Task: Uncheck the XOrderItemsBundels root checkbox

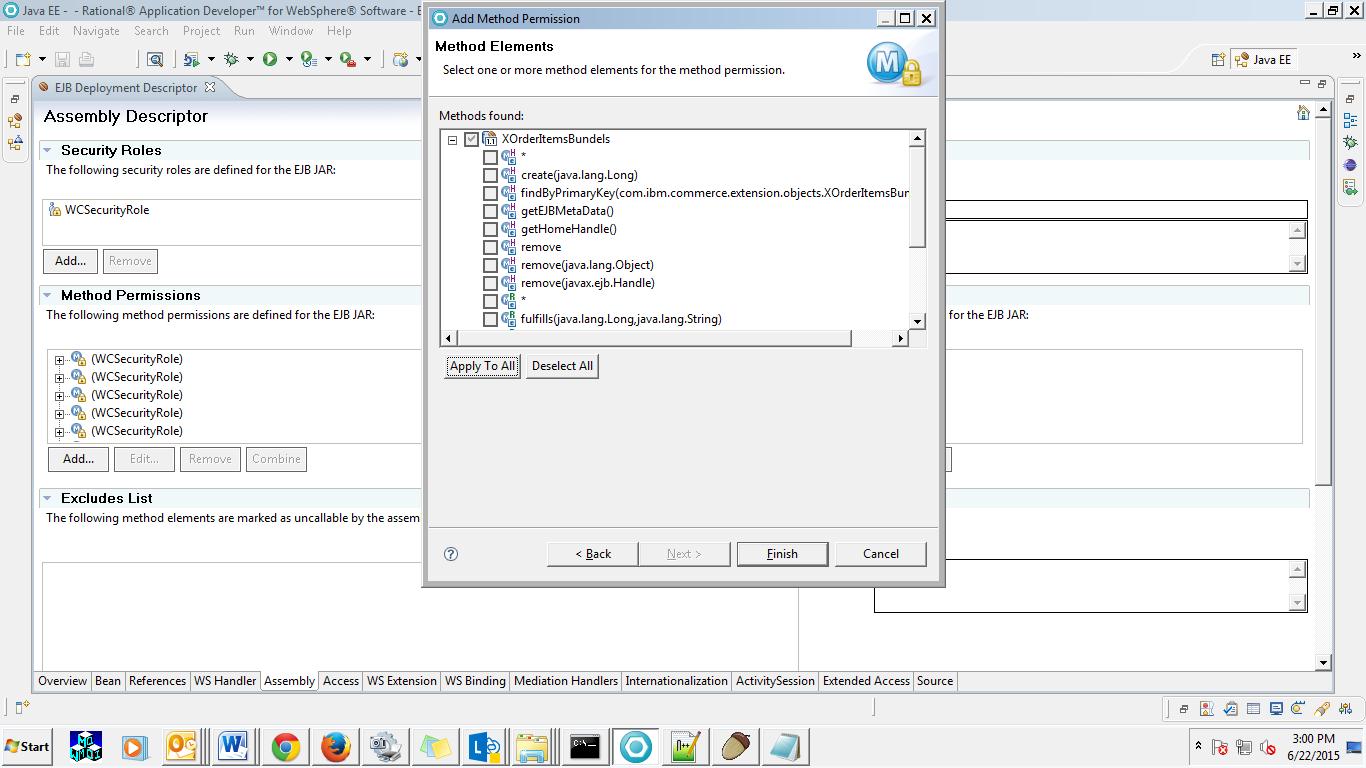Action: (x=471, y=139)
